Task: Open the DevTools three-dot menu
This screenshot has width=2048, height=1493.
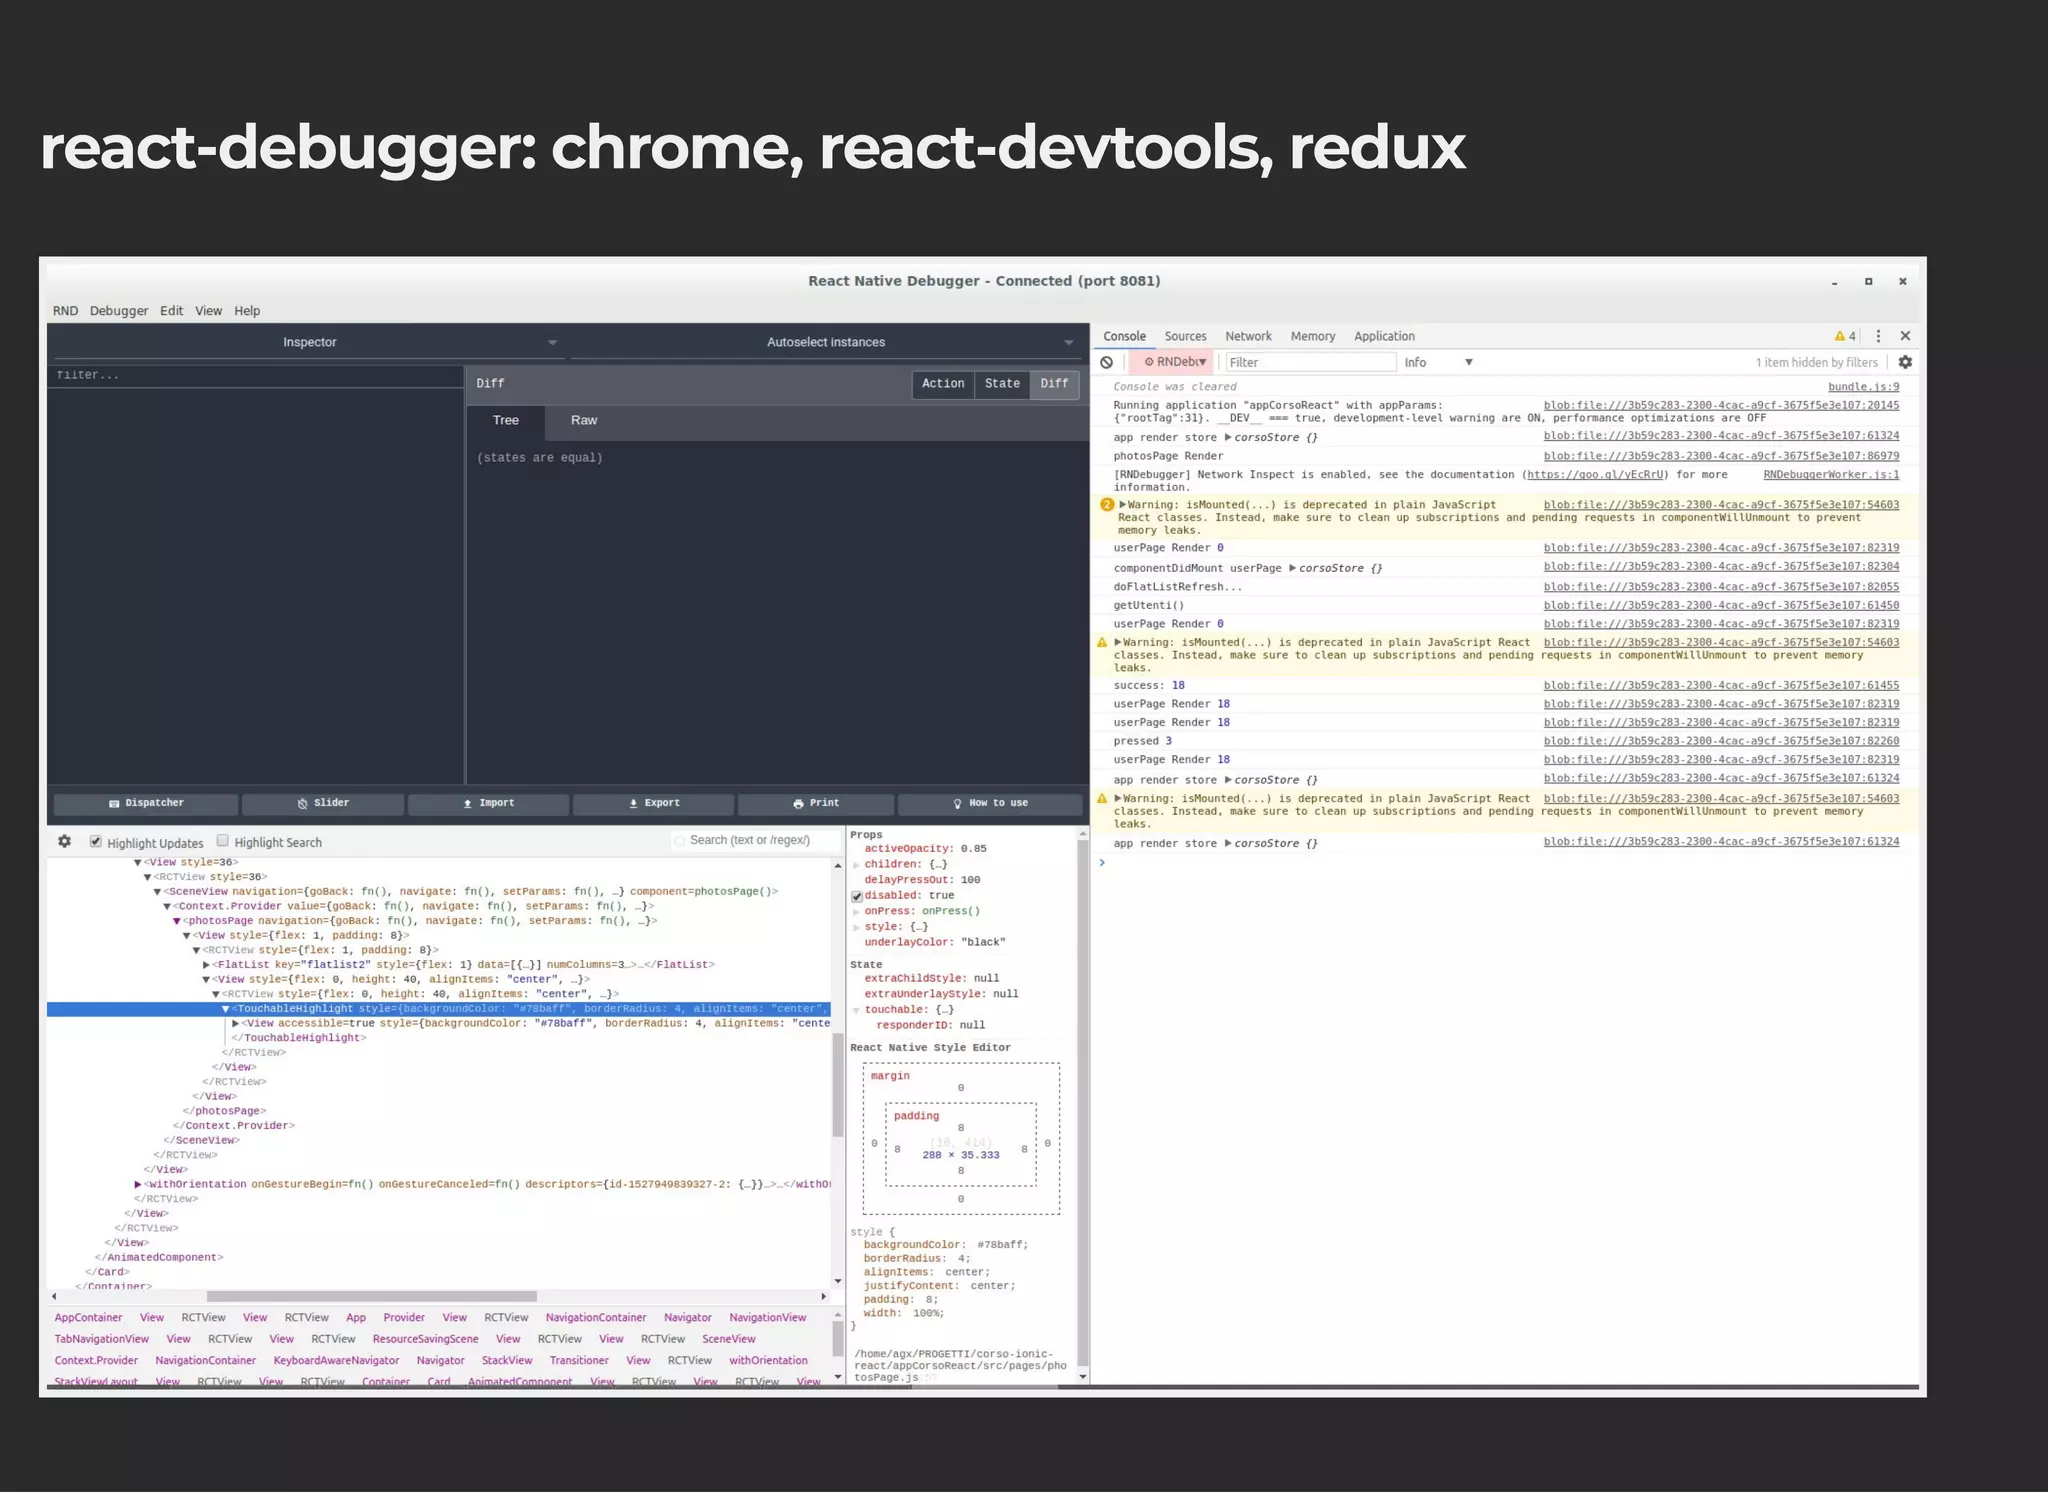Action: 1878,336
